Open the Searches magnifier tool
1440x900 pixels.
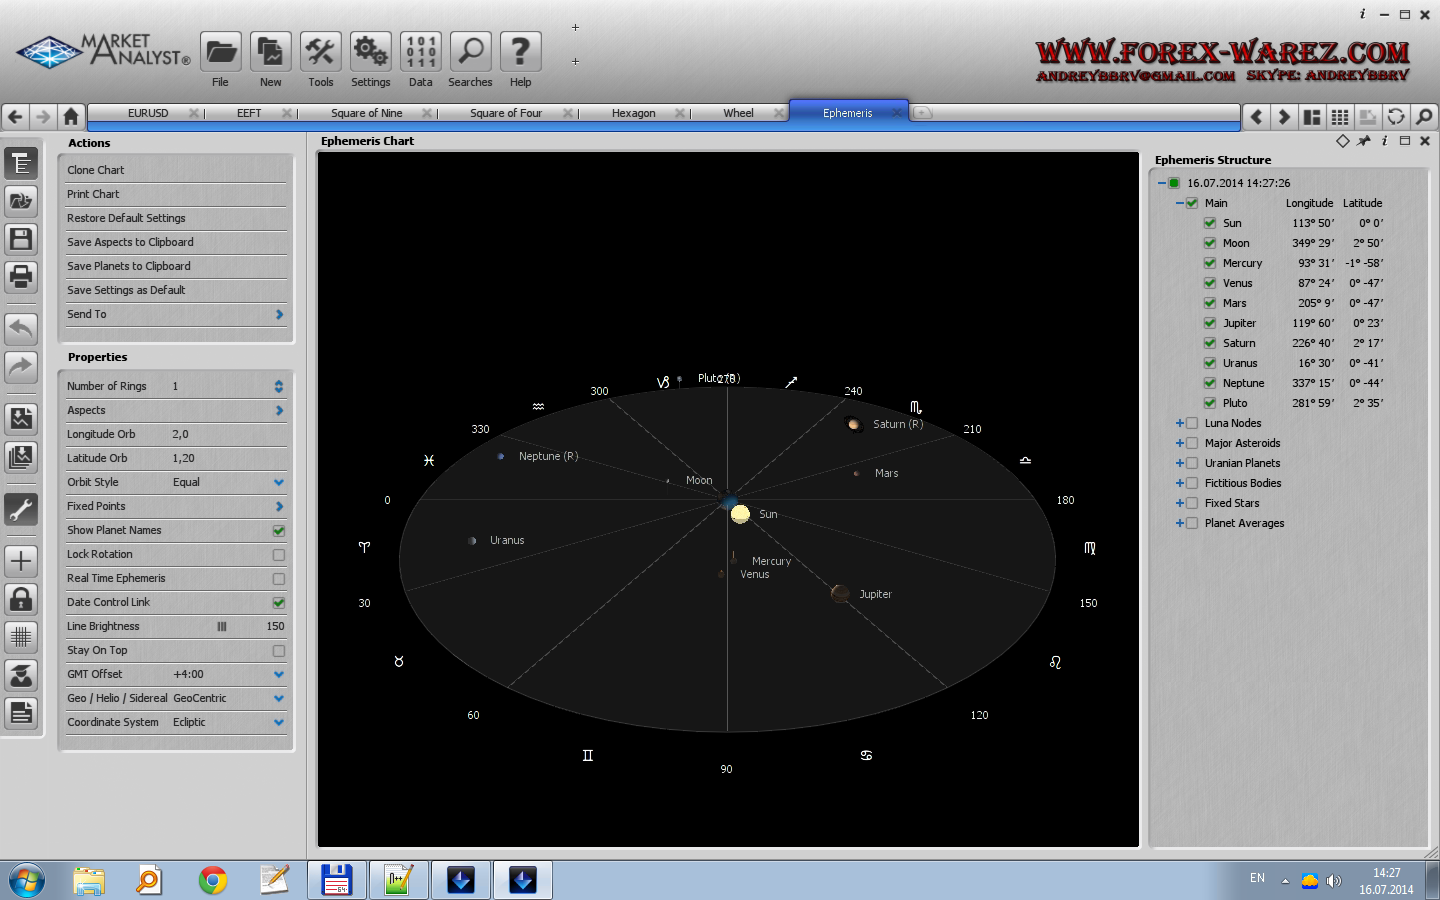pos(470,52)
